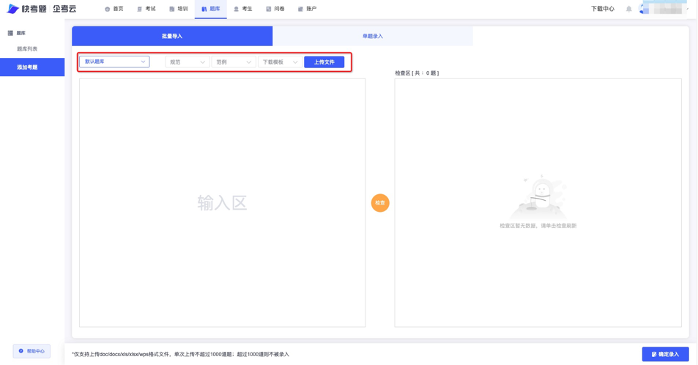698x365 pixels.
Task: Expand the 默认题库 question bank dropdown
Action: pyautogui.click(x=114, y=62)
